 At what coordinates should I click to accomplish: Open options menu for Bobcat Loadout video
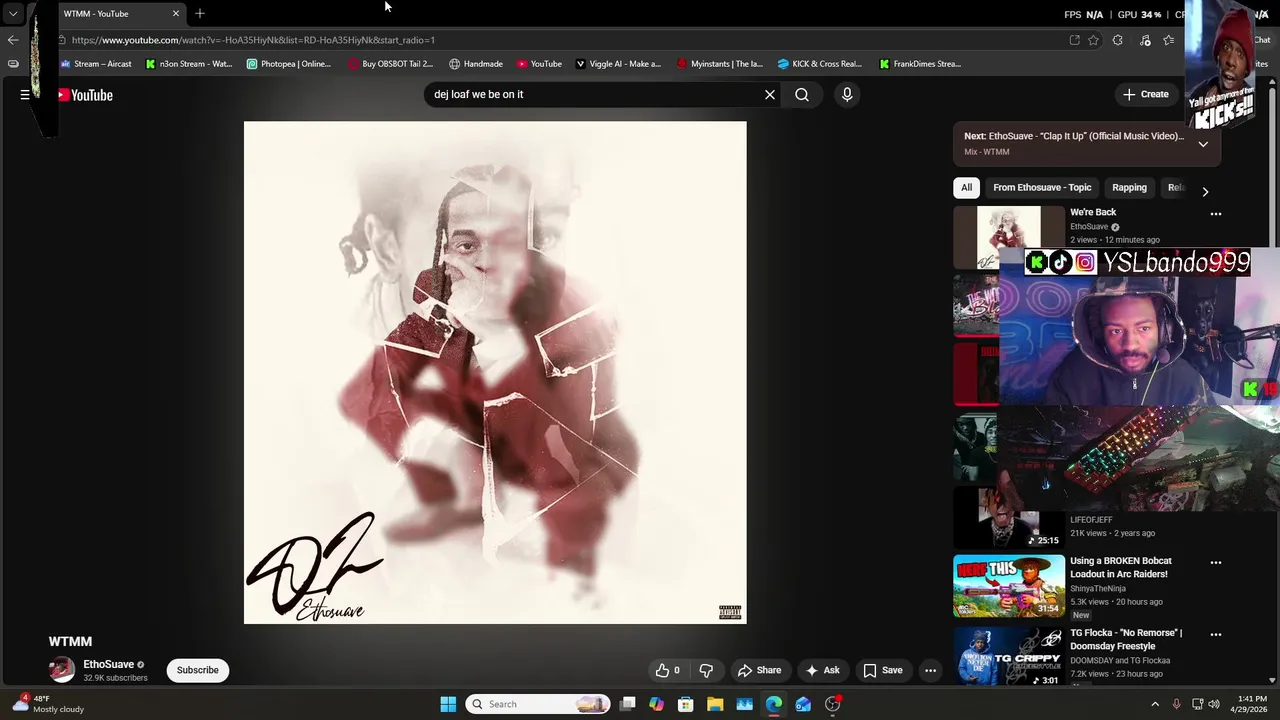(x=1216, y=563)
